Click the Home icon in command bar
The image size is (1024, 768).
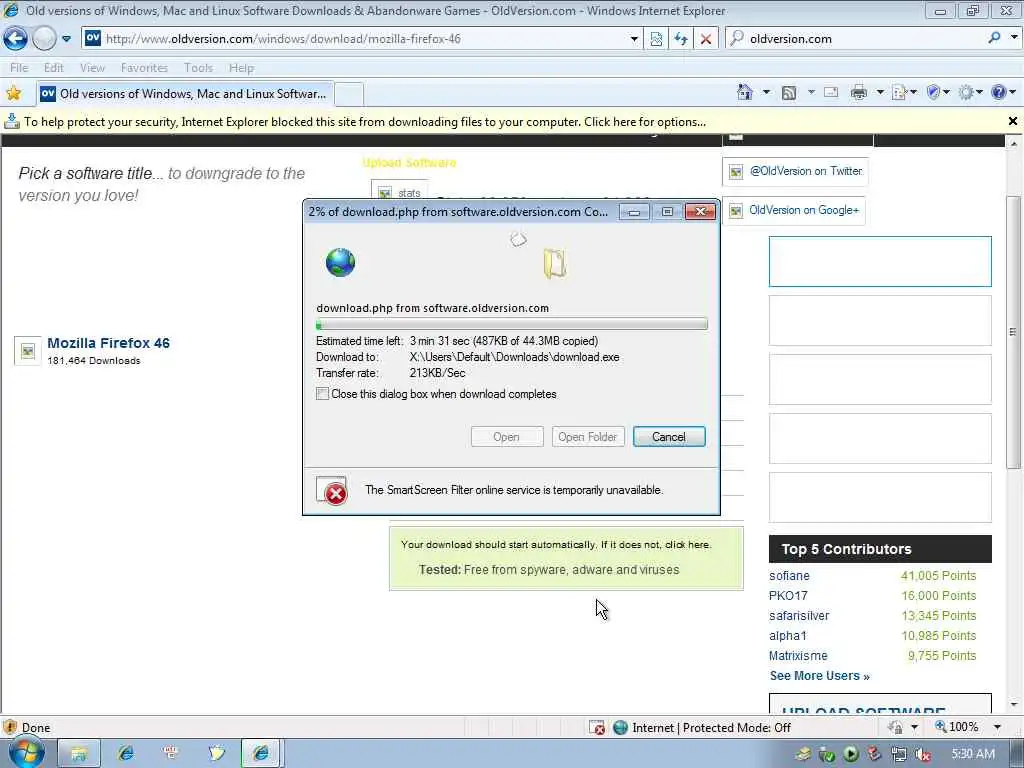[745, 93]
